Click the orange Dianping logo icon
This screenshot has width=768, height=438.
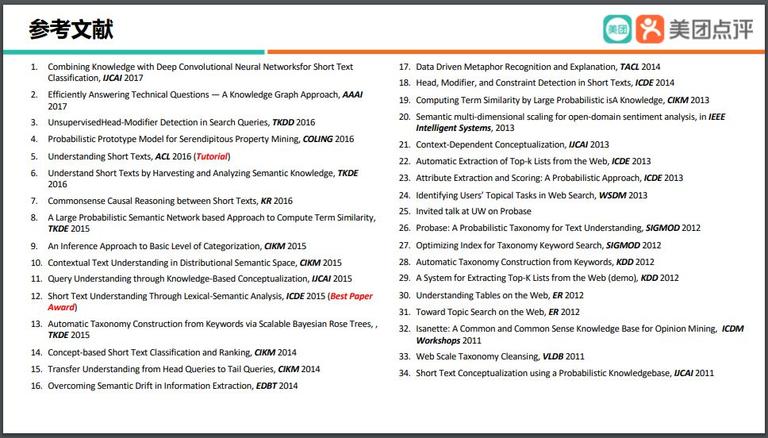coord(650,29)
